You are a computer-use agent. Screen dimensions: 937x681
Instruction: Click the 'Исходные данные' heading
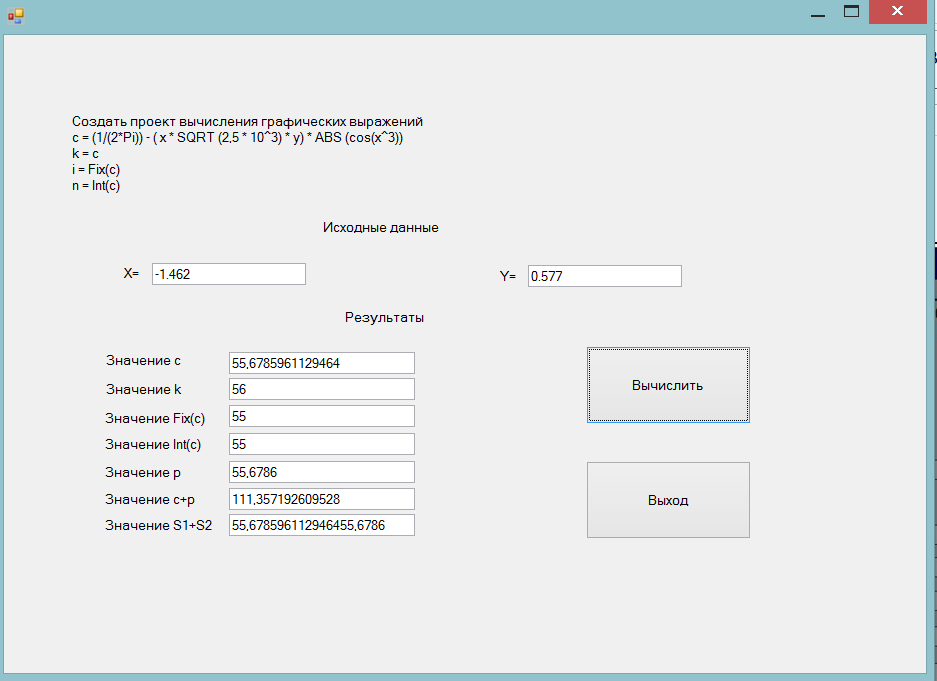(x=381, y=228)
